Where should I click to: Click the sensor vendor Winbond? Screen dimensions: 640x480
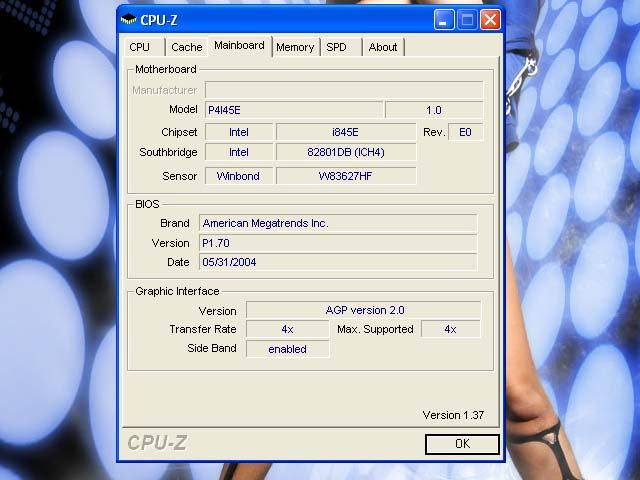[239, 176]
